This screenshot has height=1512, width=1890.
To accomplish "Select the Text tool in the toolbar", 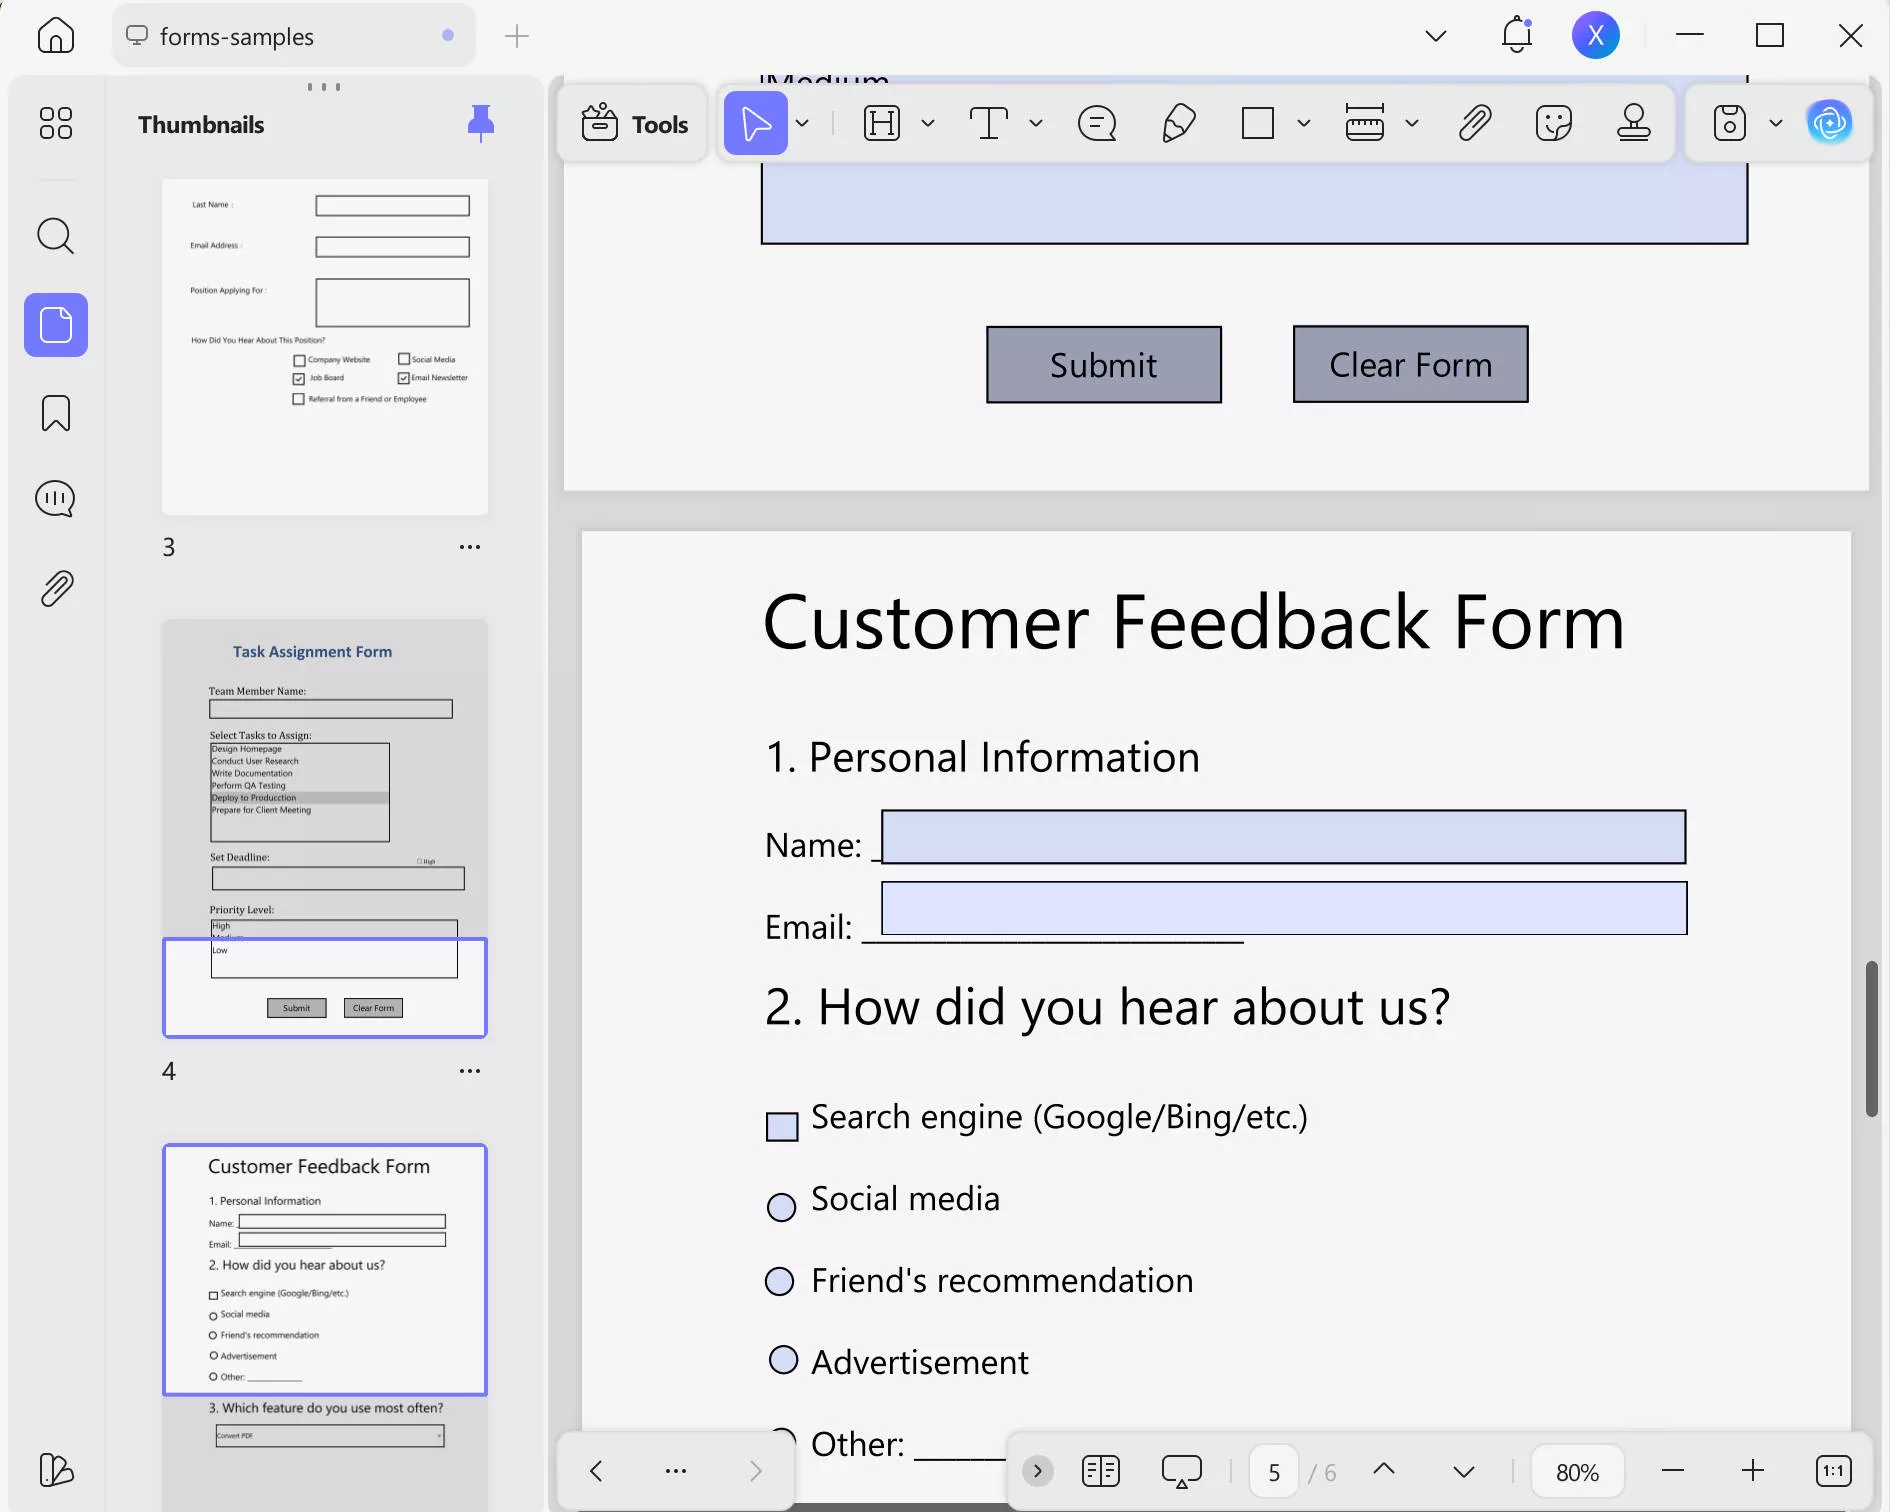I will click(990, 123).
